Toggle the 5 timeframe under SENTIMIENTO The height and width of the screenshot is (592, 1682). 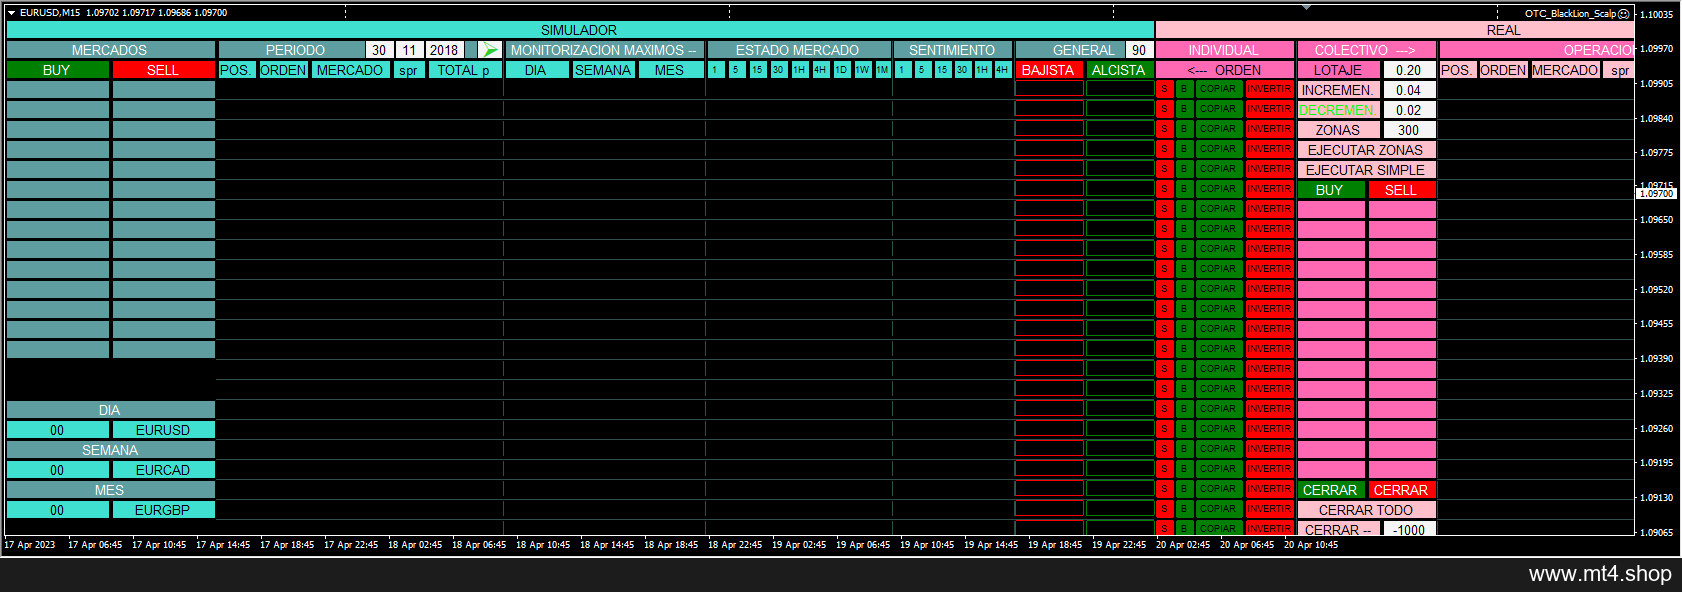point(922,70)
